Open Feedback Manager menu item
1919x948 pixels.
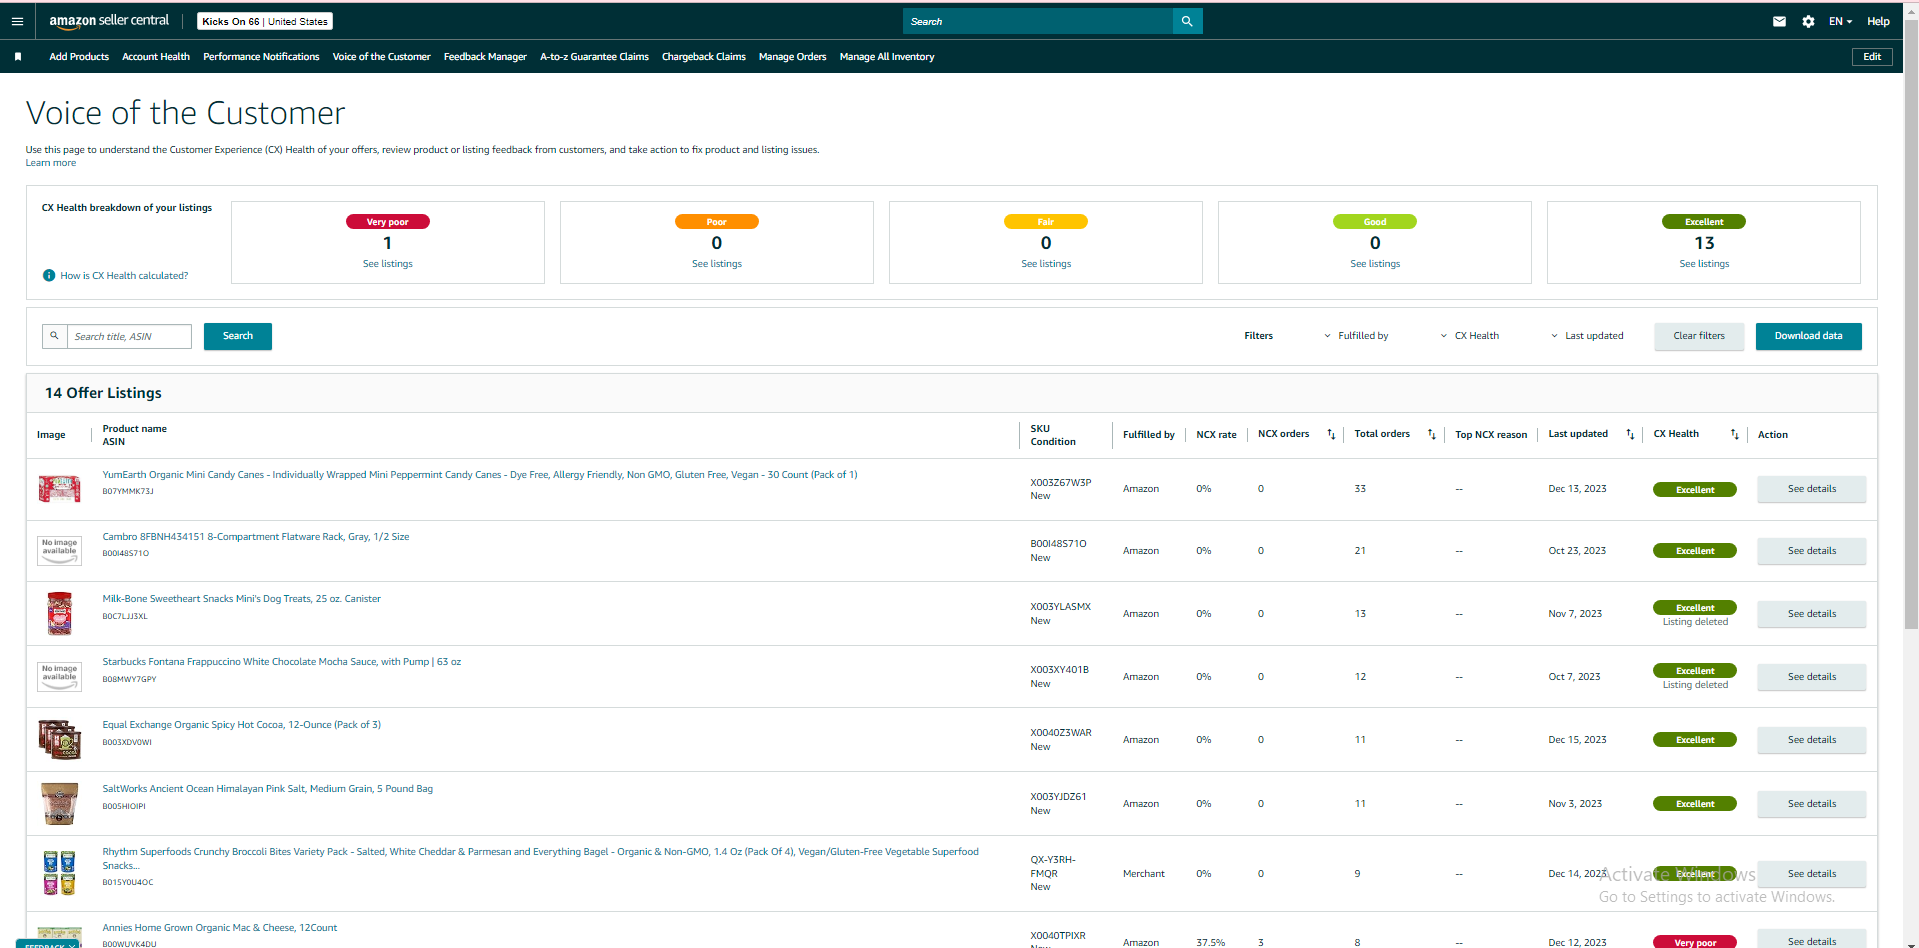[485, 57]
